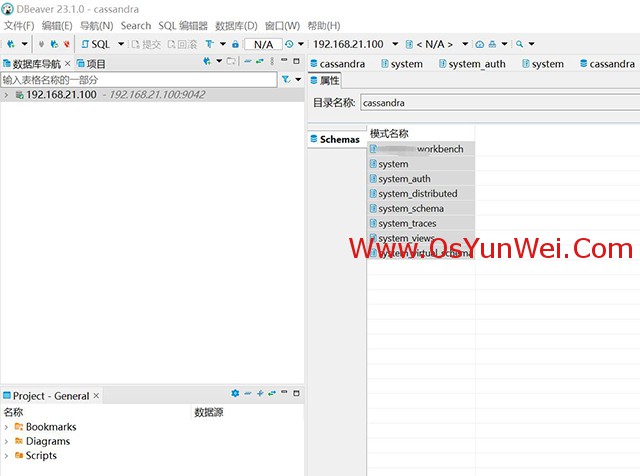This screenshot has height=476, width=640.
Task: Click collapse all icon in navigator panel
Action: (x=248, y=61)
